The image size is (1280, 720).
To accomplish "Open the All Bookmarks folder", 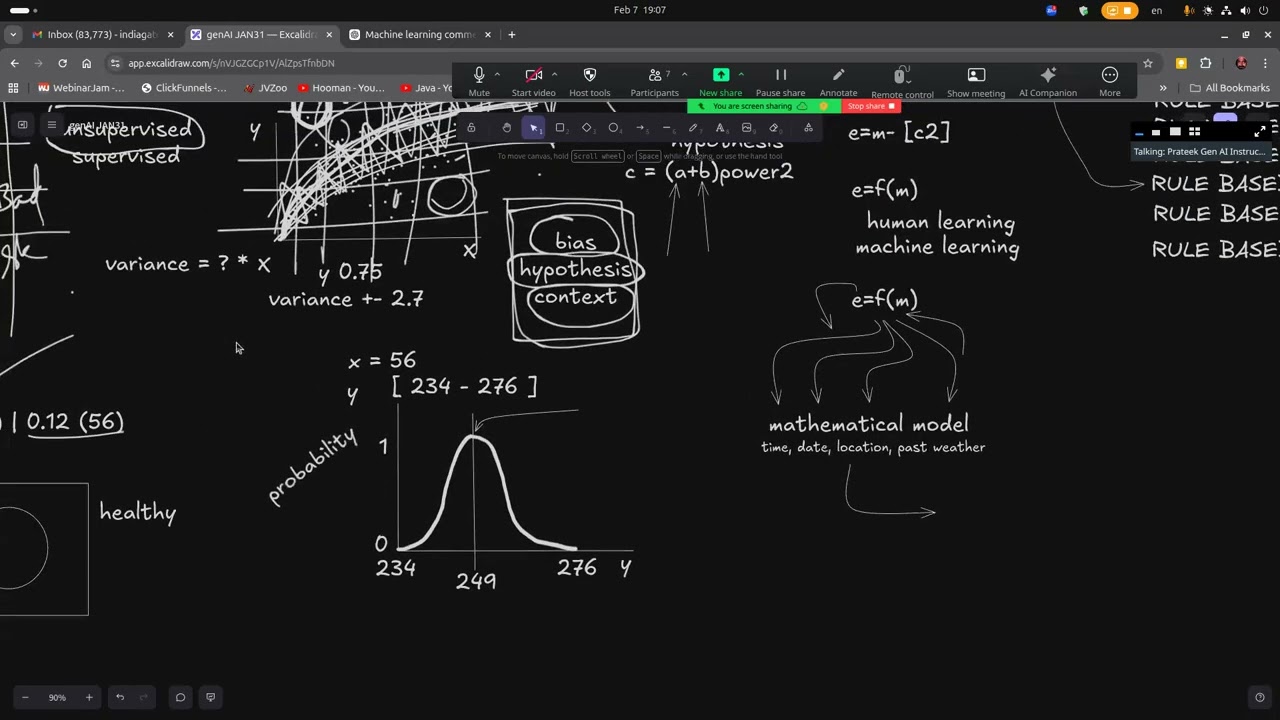I will [1229, 88].
